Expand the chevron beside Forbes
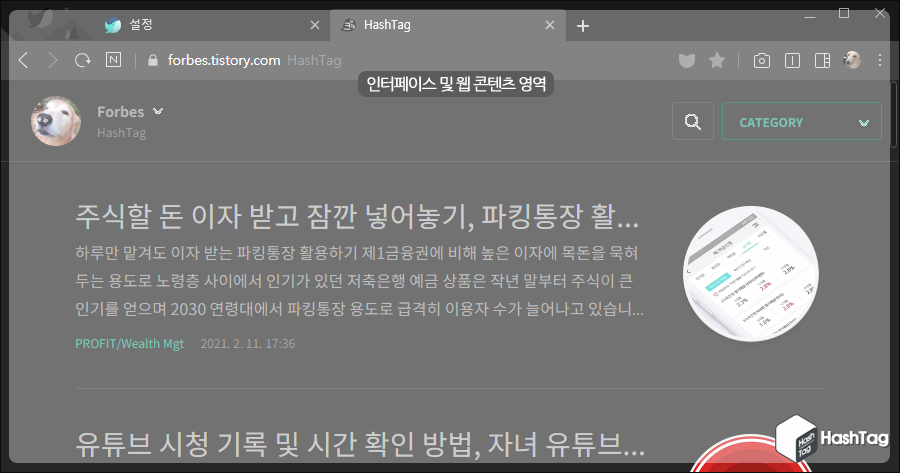The image size is (900, 473). coord(158,111)
